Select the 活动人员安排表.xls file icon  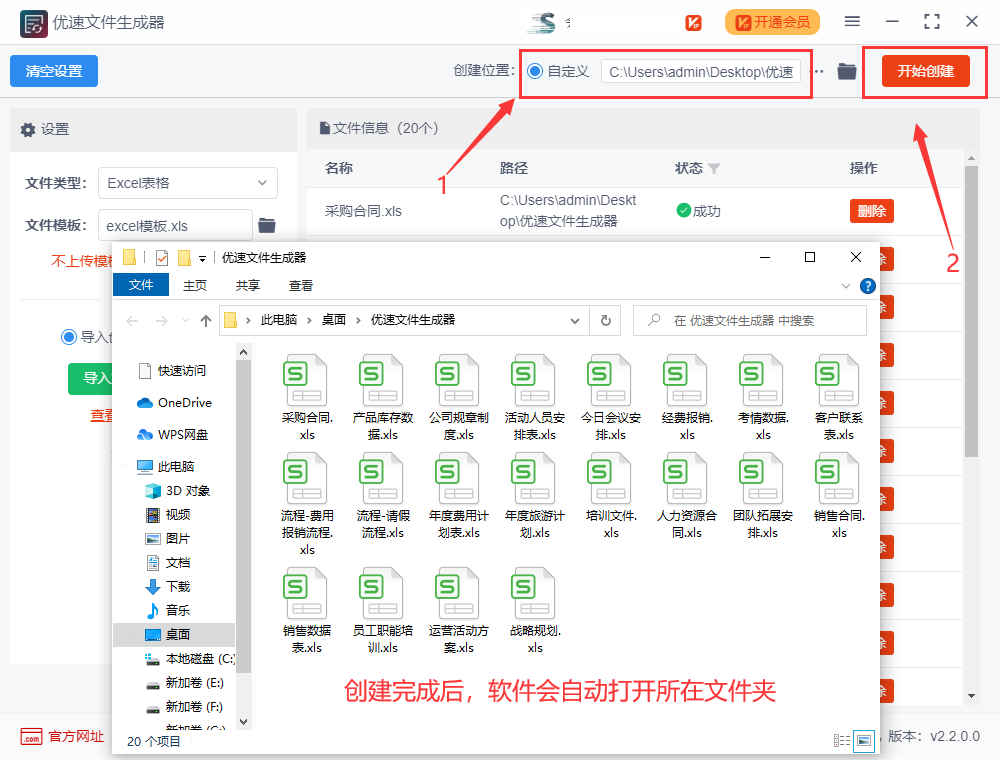534,381
